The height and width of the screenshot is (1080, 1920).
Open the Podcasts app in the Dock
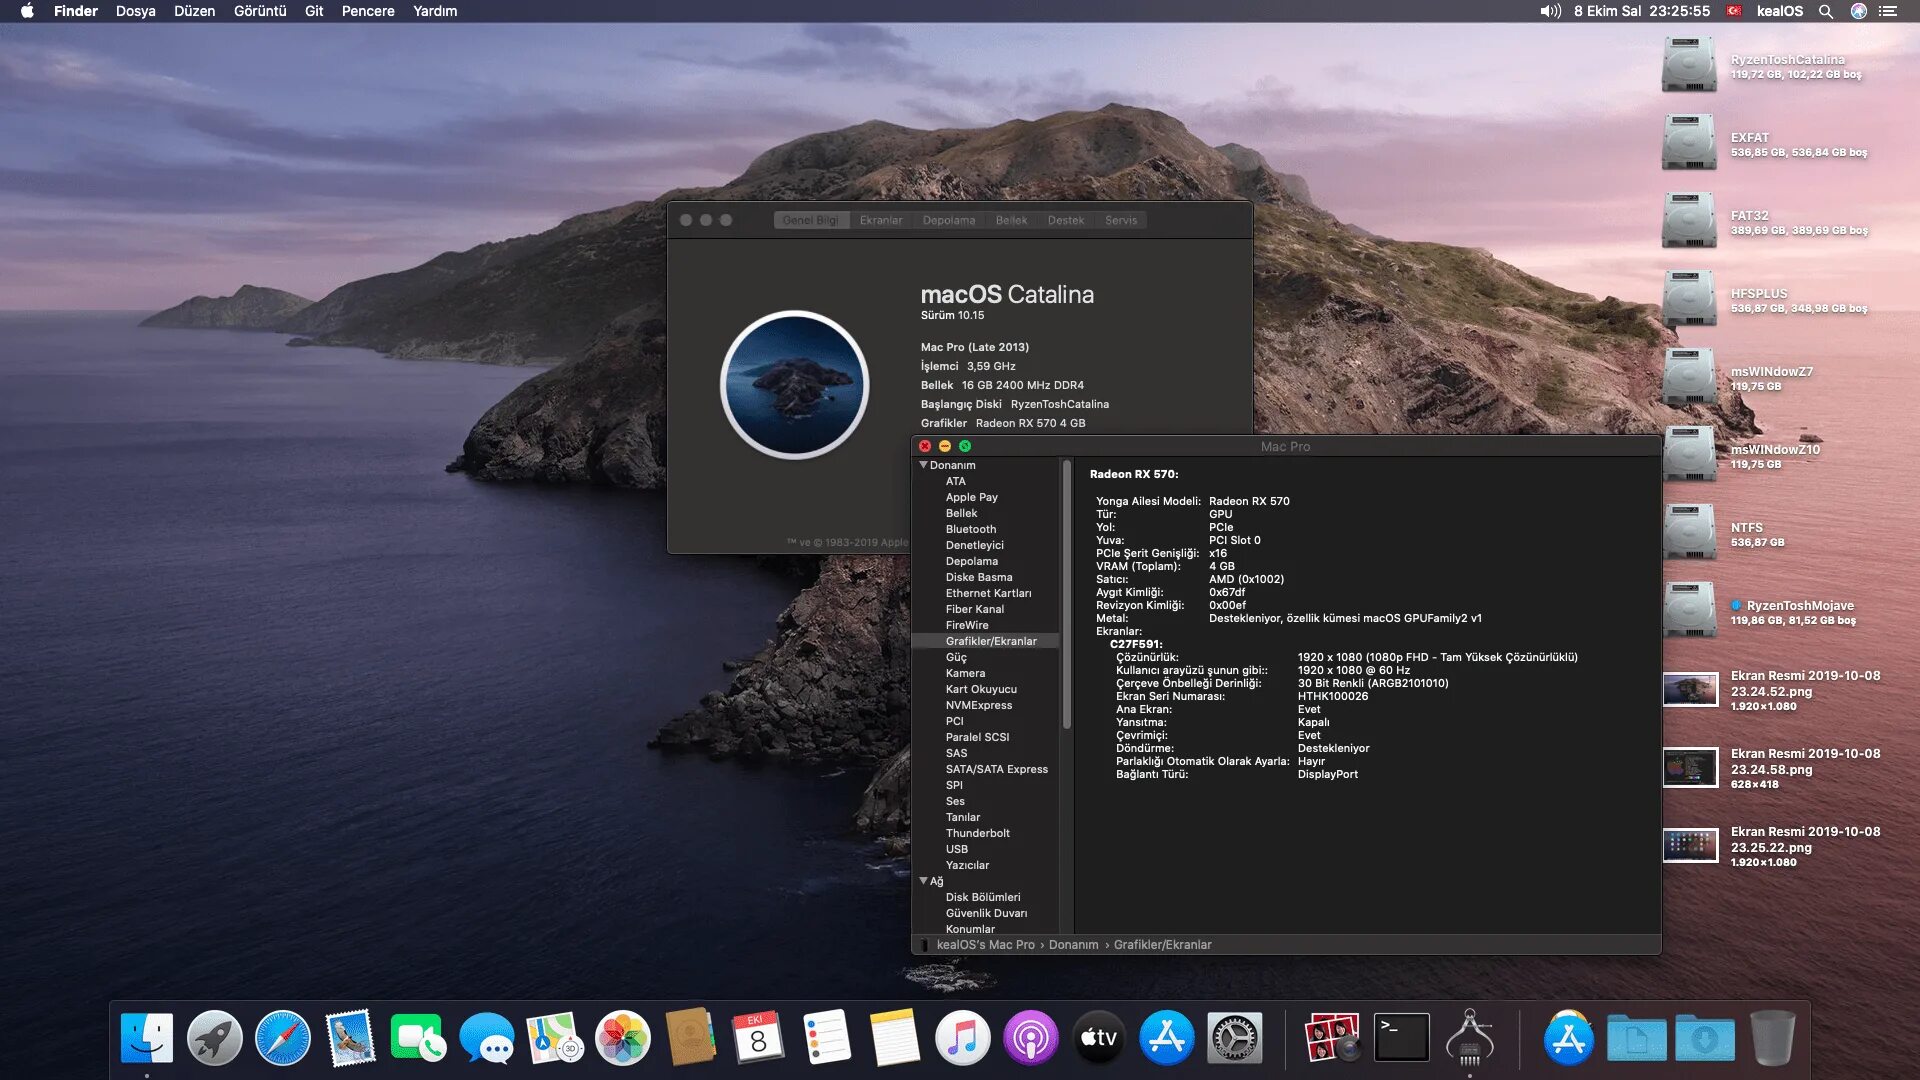coord(1031,1037)
